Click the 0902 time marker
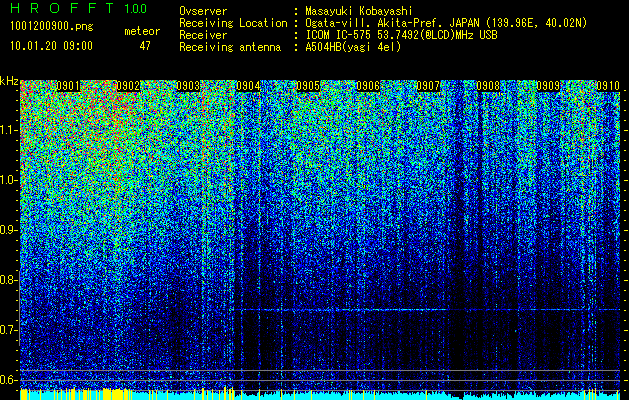629x400 pixels. click(128, 86)
